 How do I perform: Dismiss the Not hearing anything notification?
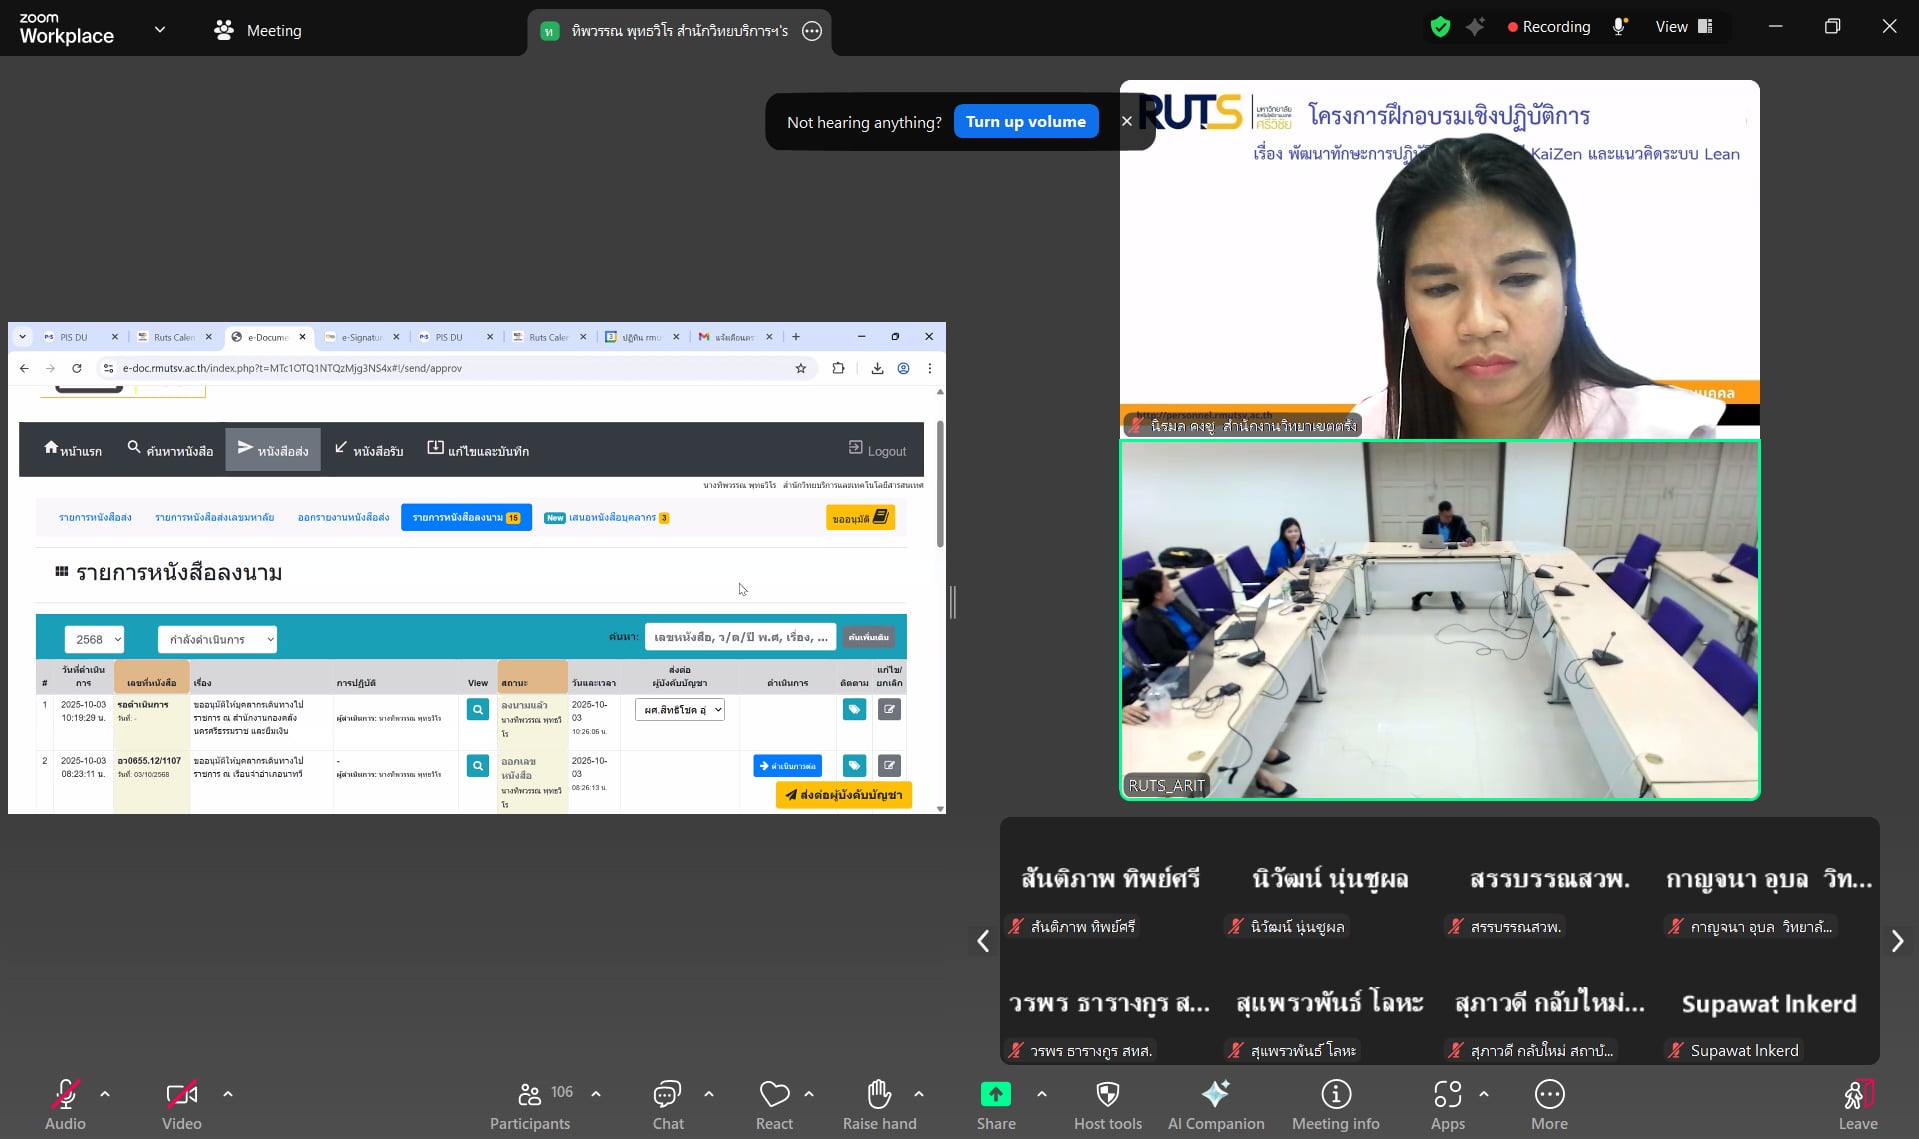[1127, 121]
